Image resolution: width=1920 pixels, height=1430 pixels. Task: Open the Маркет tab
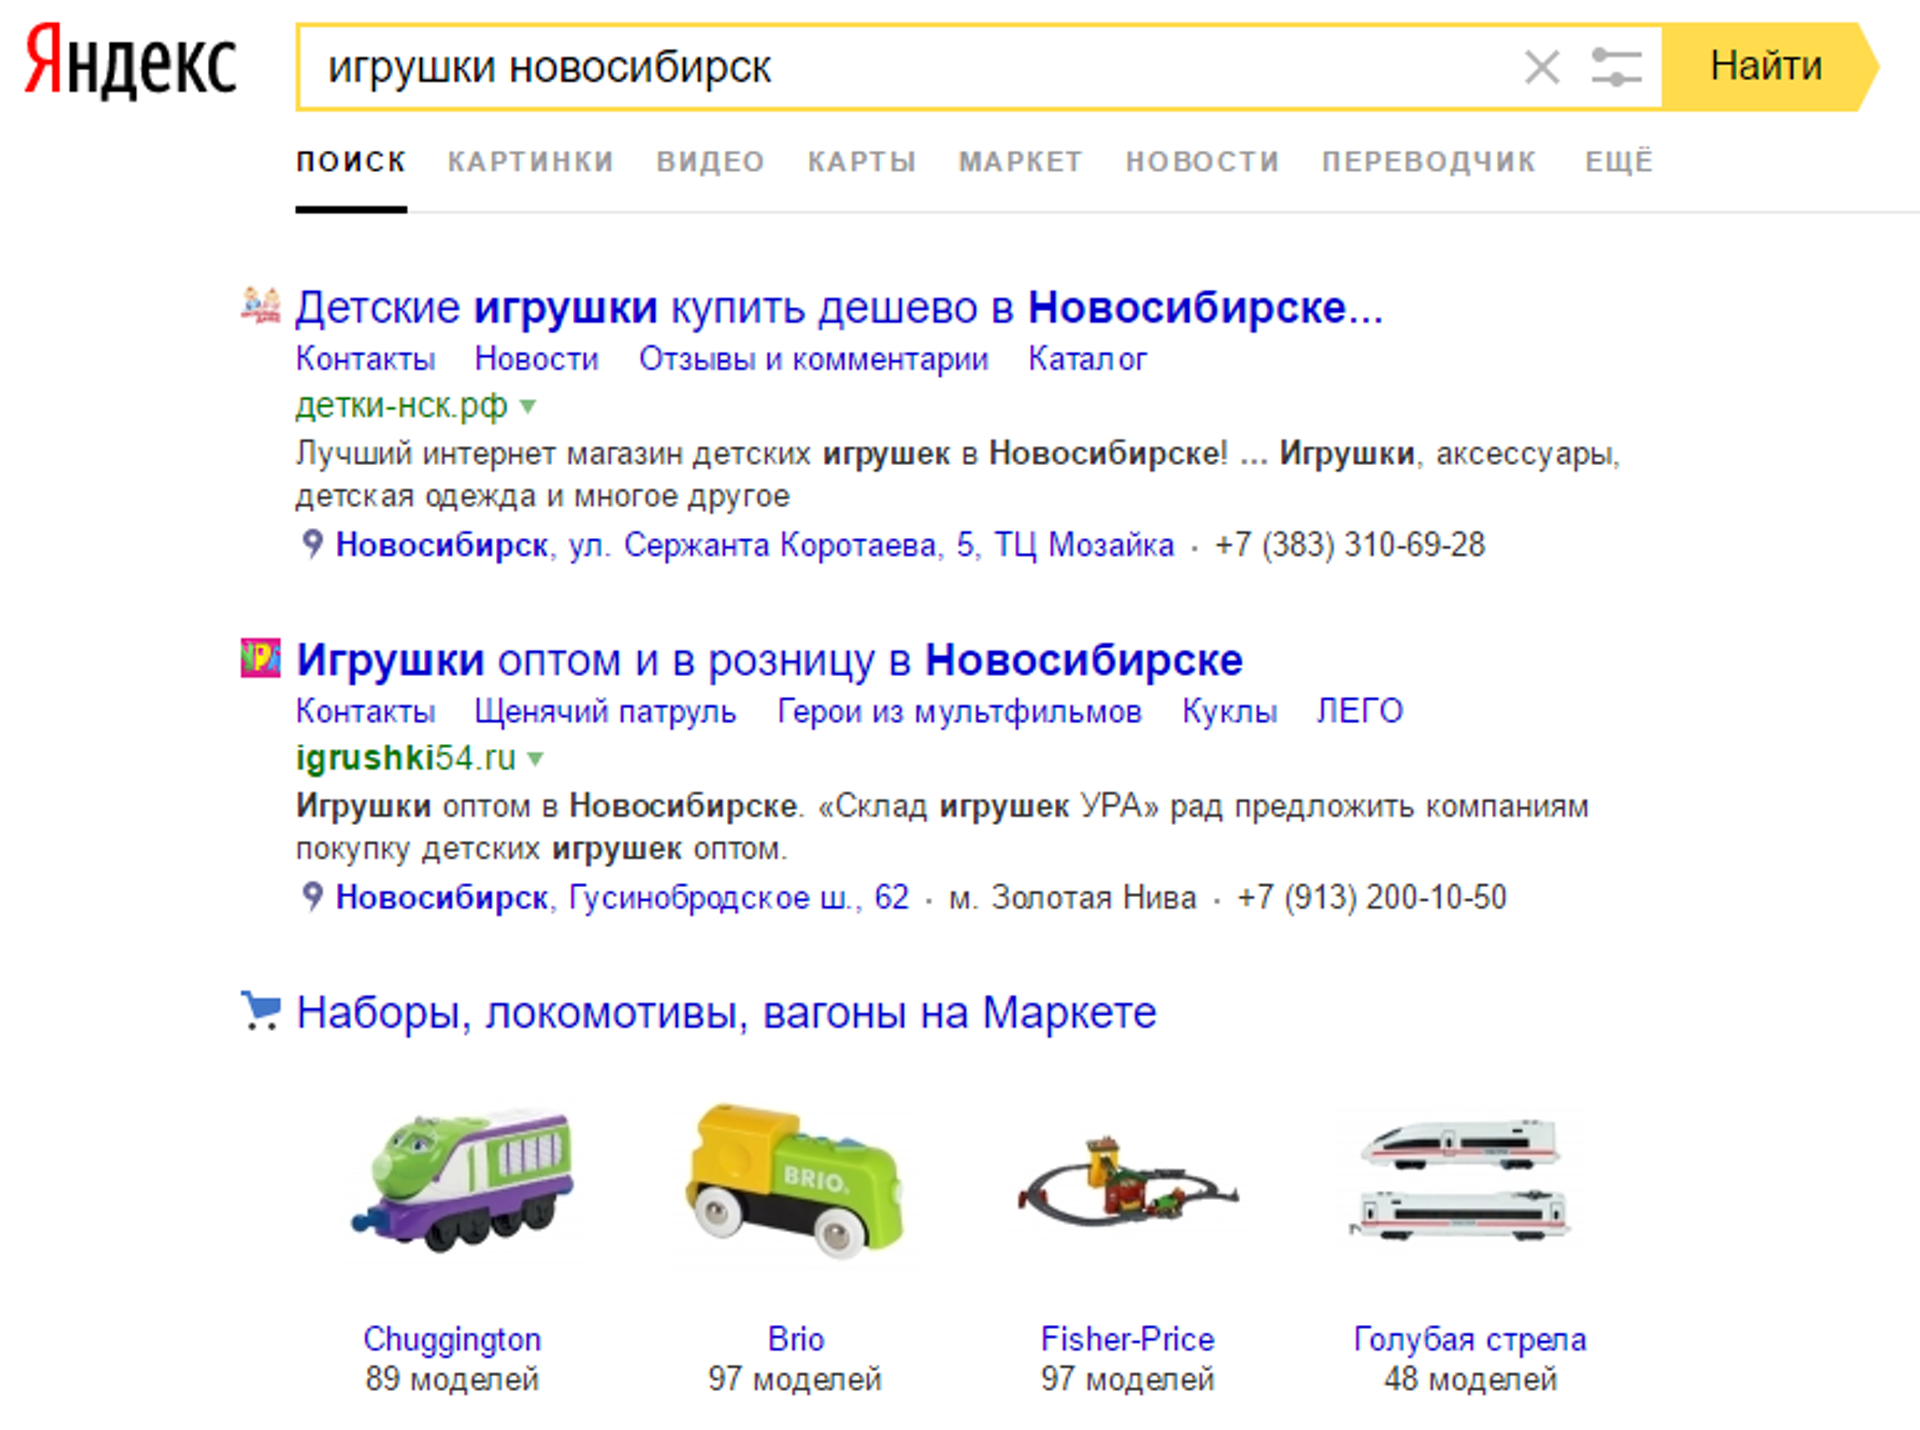[x=1021, y=161]
